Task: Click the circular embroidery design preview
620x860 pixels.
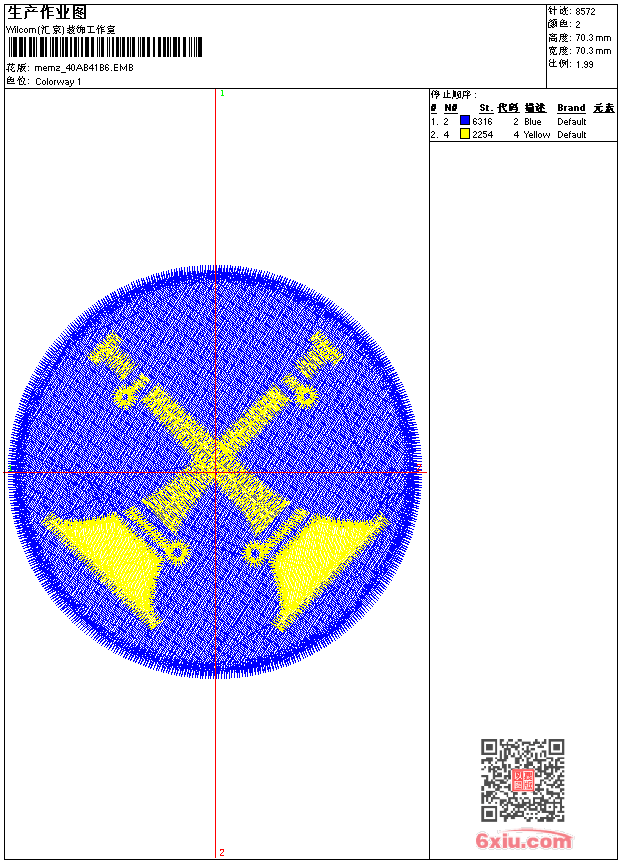Action: coord(216,472)
